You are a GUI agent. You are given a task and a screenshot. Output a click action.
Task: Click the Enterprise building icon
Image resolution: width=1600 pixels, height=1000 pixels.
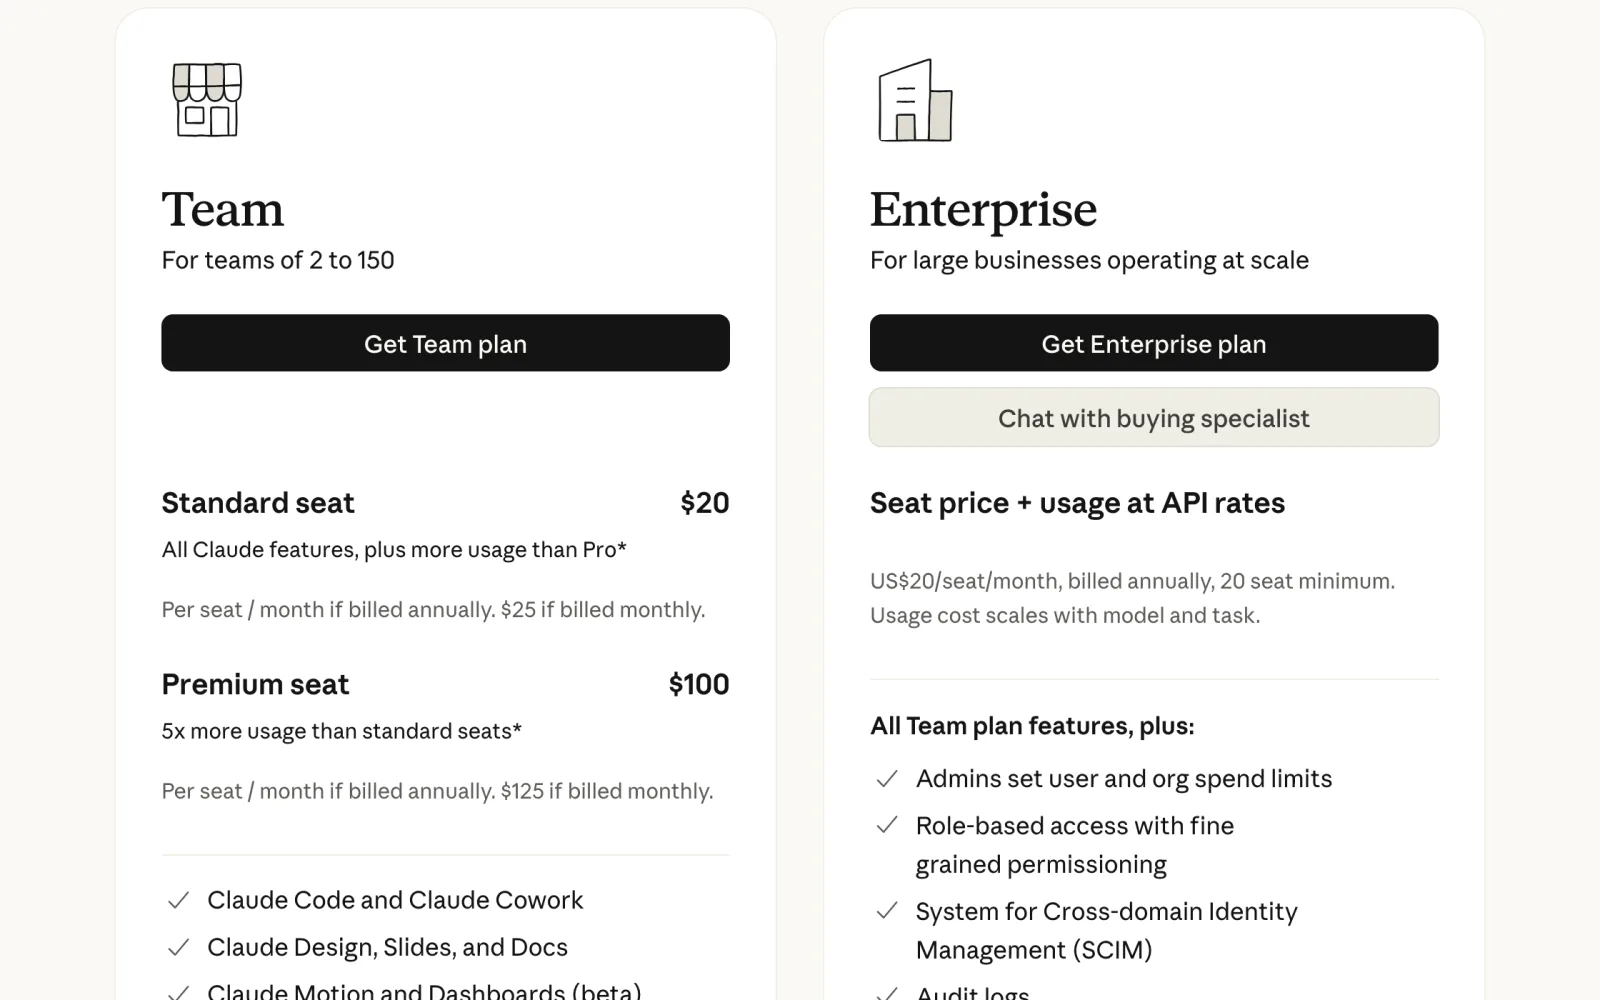(x=915, y=100)
